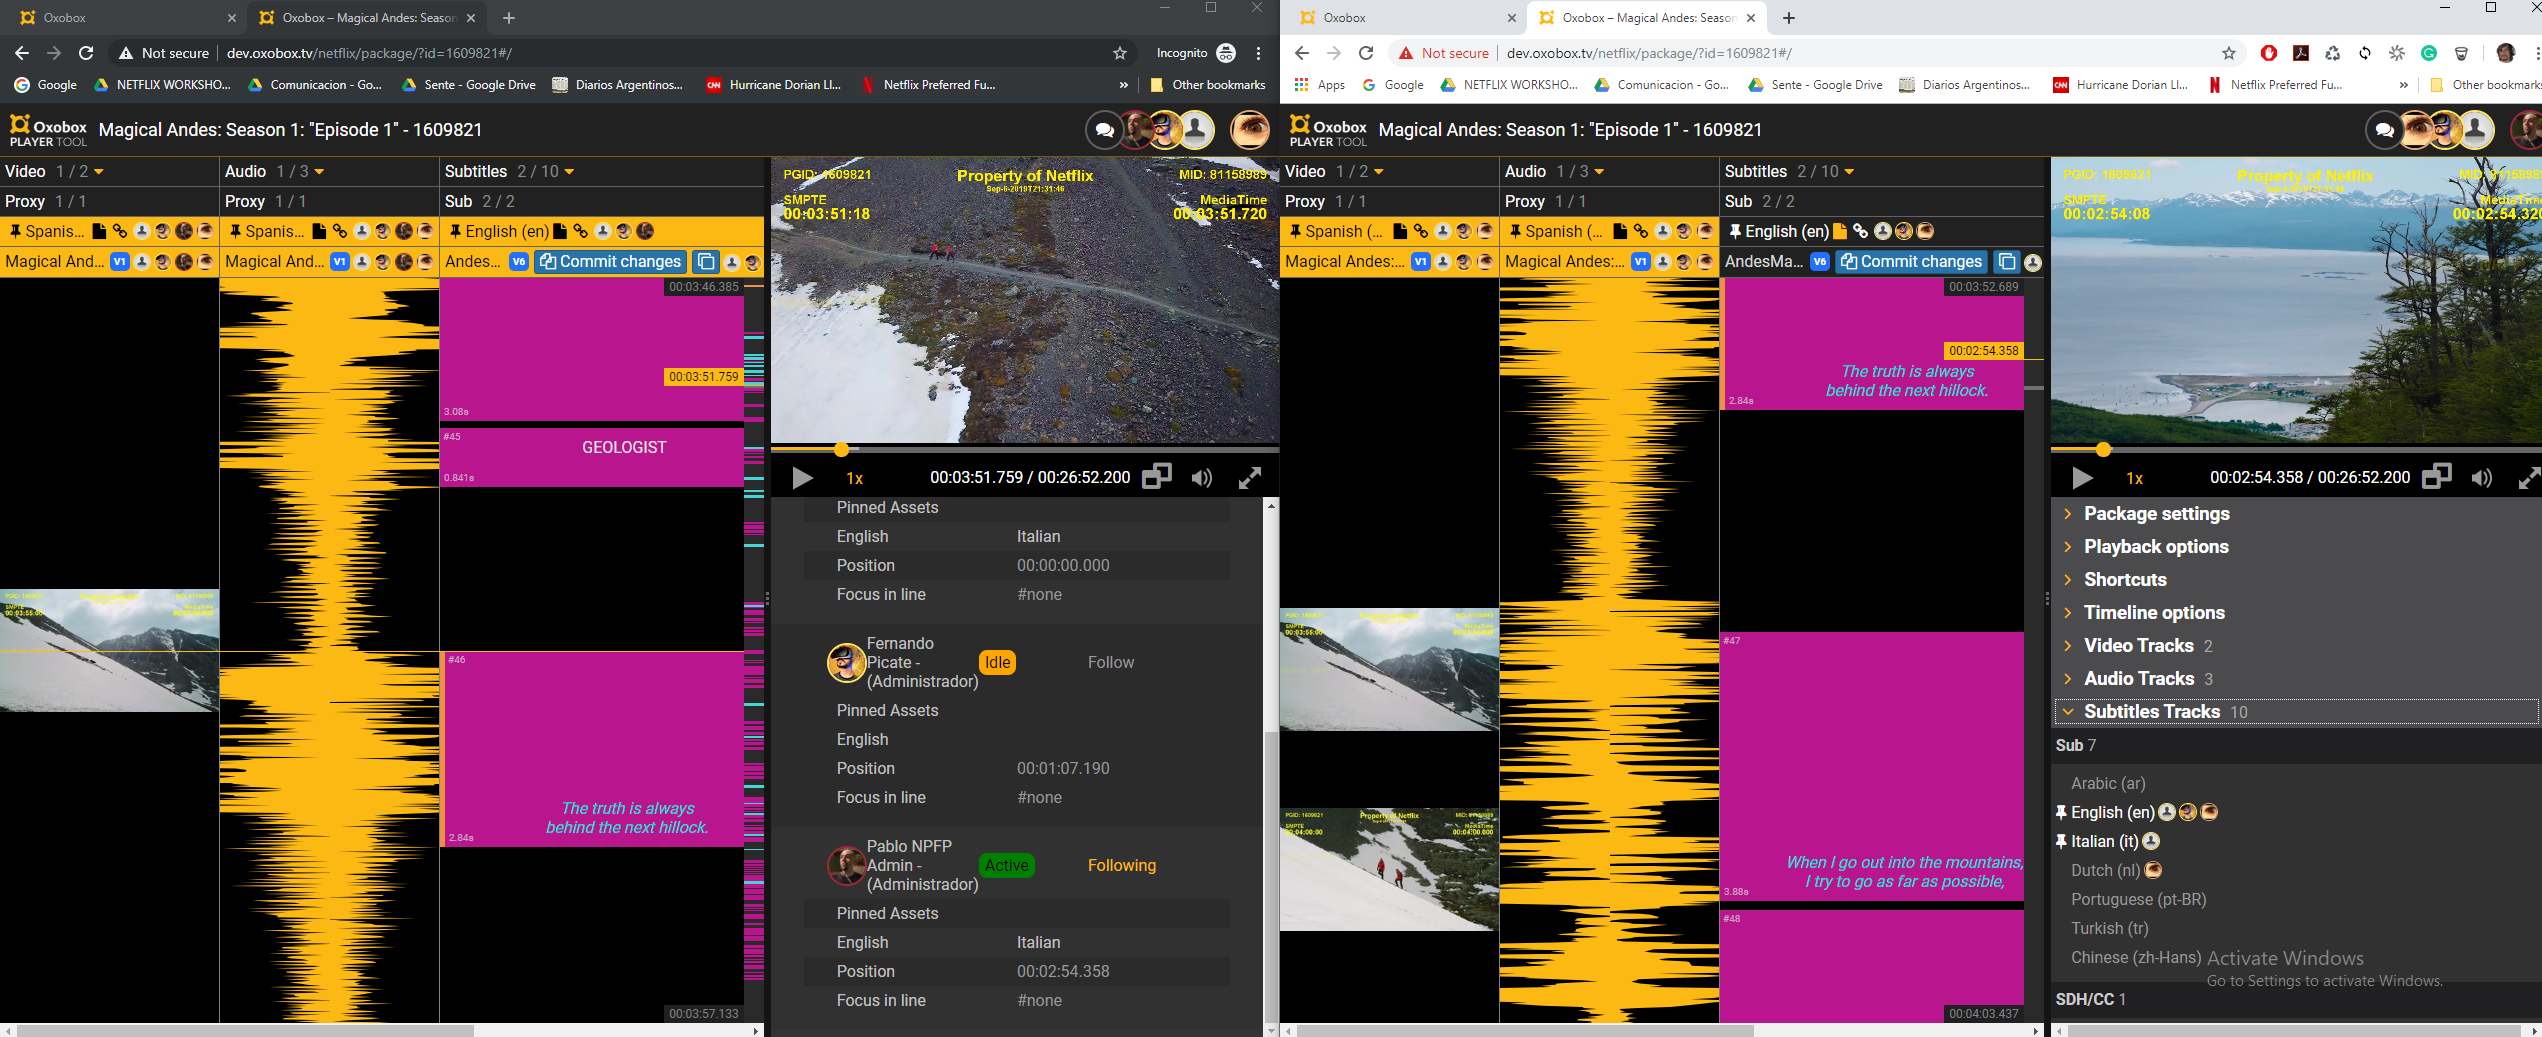Click link icon on right window Spanish audio track
Screen dimensions: 2542x1037
(1641, 231)
